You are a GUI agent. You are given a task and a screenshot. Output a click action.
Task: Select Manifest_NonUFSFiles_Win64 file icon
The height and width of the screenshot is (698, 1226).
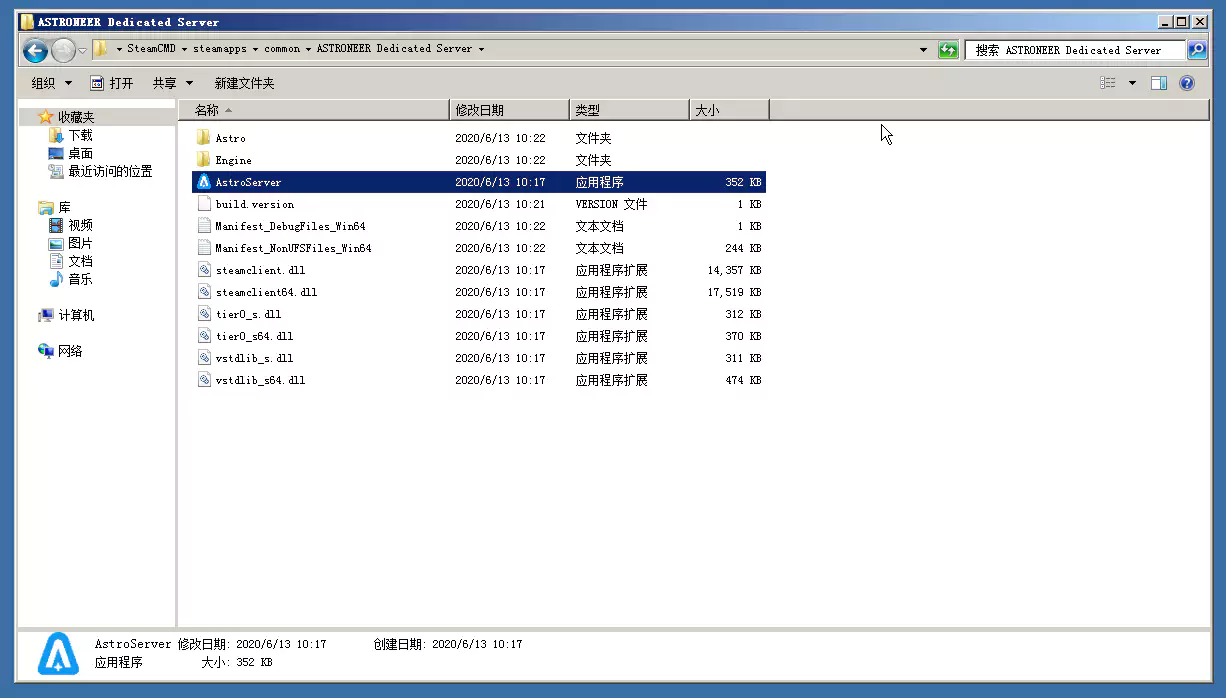[204, 248]
